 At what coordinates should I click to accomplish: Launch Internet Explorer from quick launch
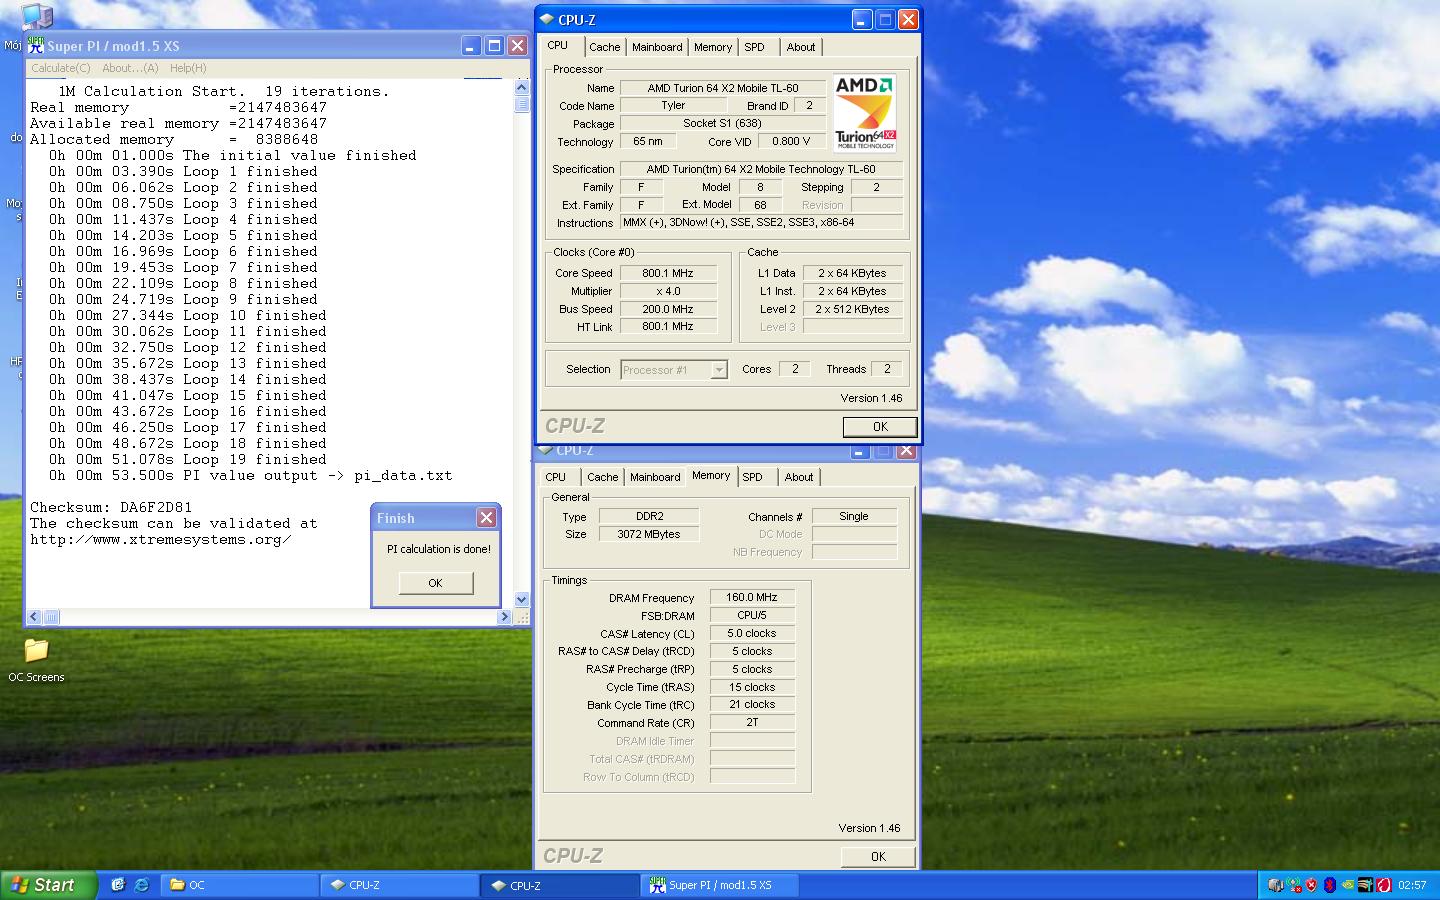pos(142,885)
